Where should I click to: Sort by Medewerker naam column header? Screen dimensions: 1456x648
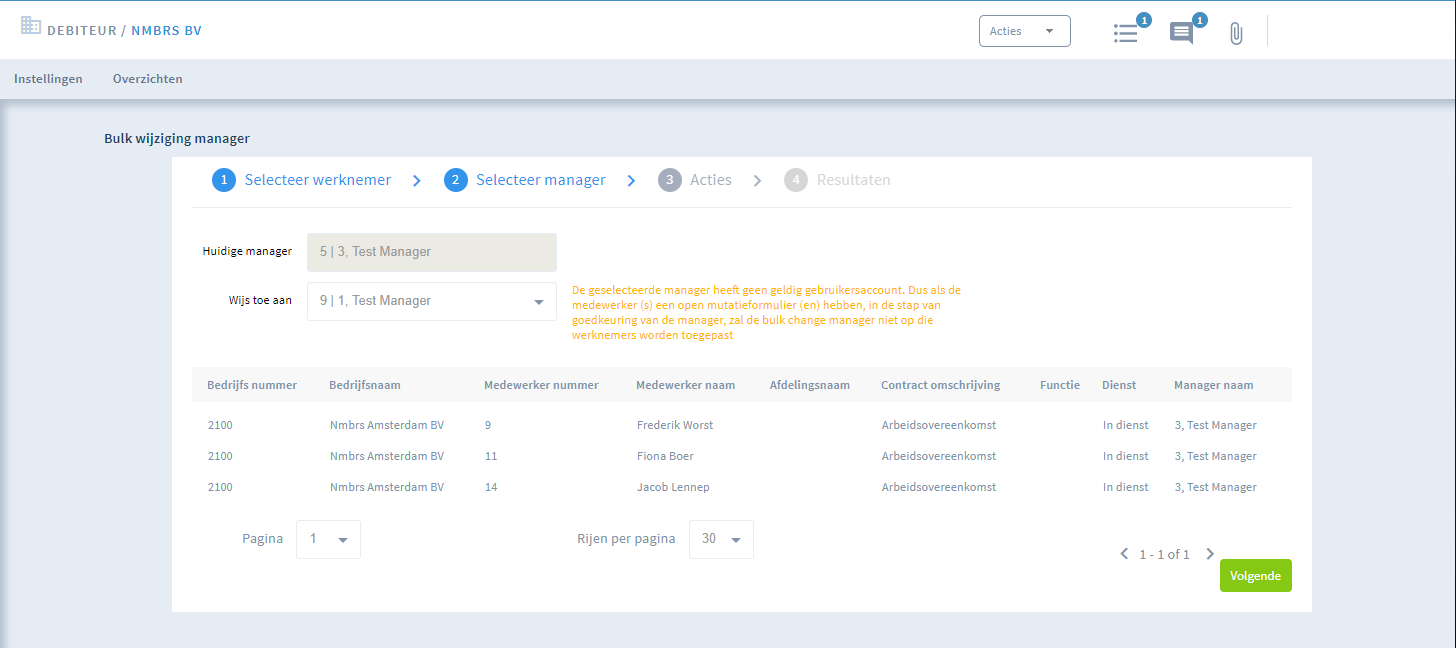point(685,385)
